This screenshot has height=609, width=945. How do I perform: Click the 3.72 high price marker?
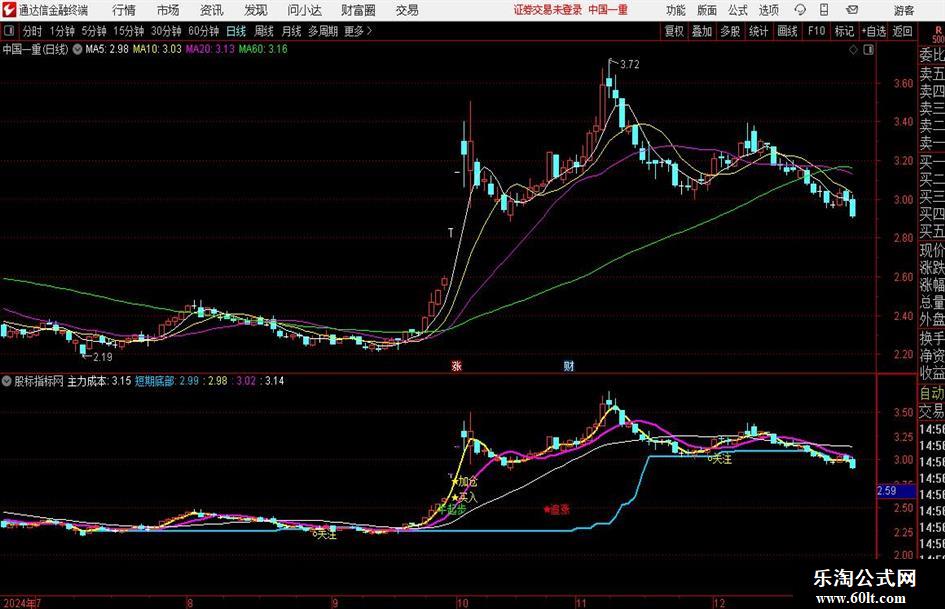coord(629,65)
